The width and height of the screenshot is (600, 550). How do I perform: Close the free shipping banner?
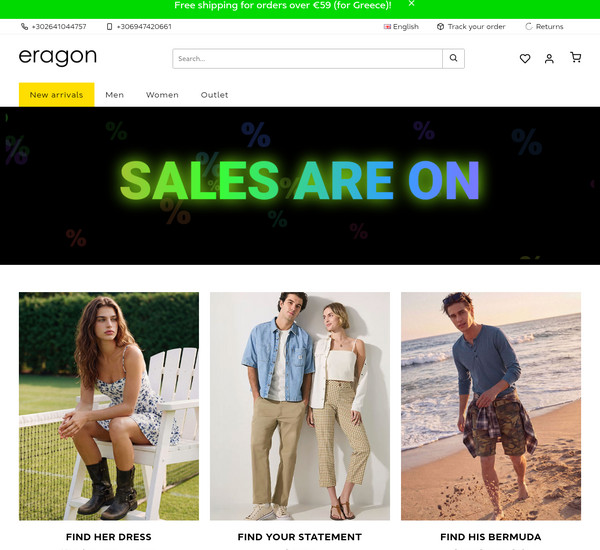click(411, 3)
